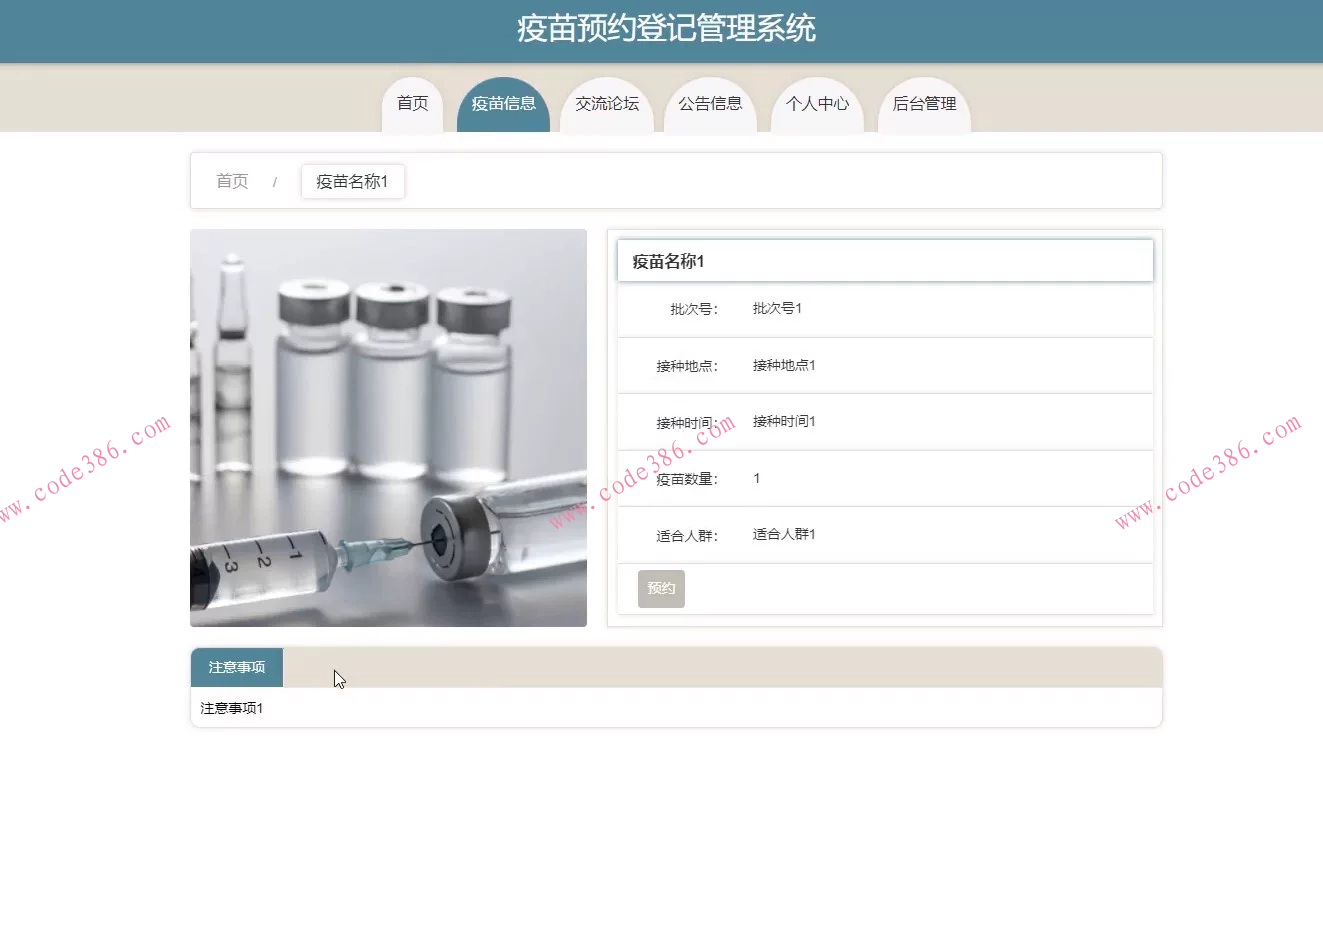Select the 批次号1 batch number row

[777, 308]
